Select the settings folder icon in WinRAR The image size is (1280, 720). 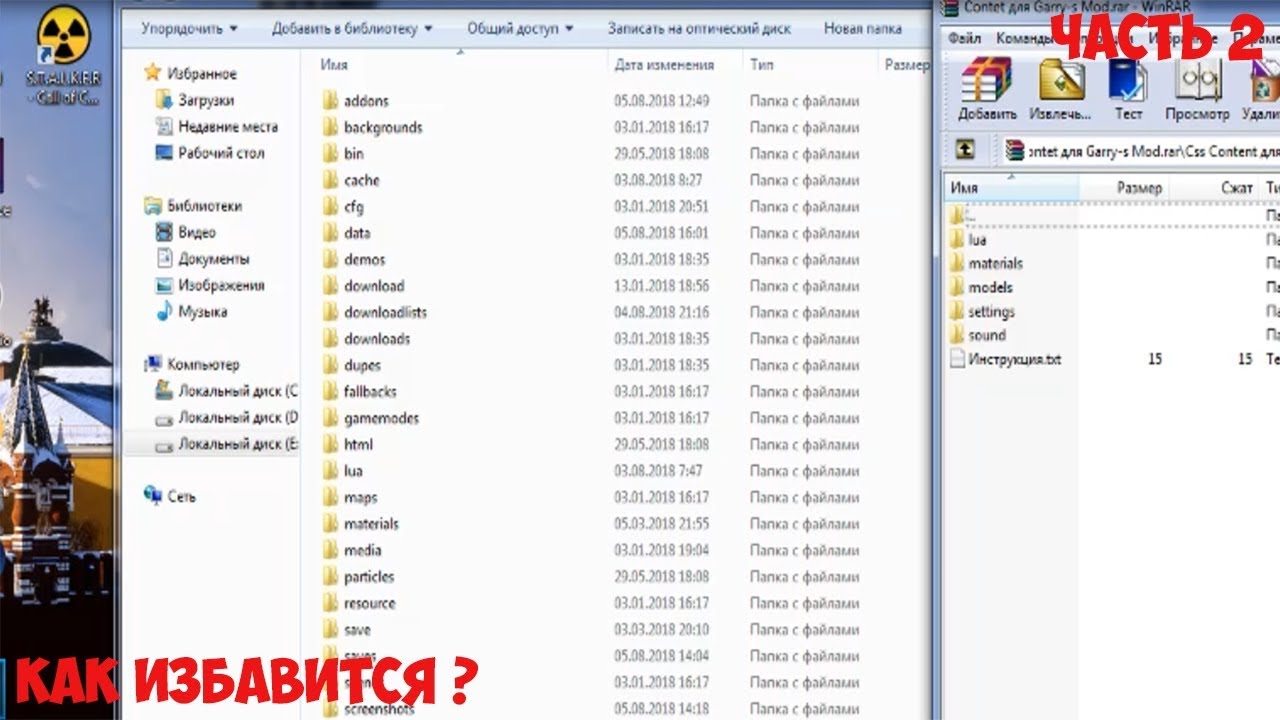[x=957, y=311]
